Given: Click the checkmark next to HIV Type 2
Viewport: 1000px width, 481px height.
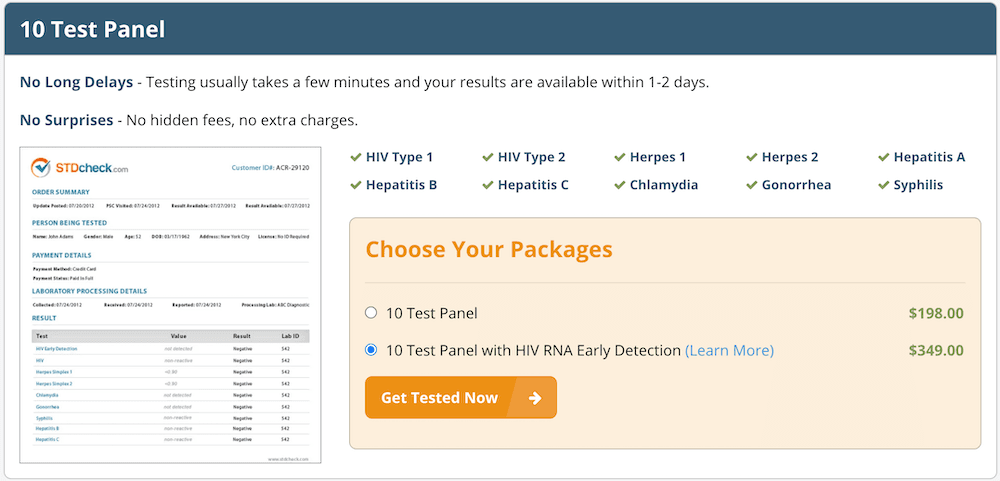Looking at the screenshot, I should pyautogui.click(x=488, y=157).
